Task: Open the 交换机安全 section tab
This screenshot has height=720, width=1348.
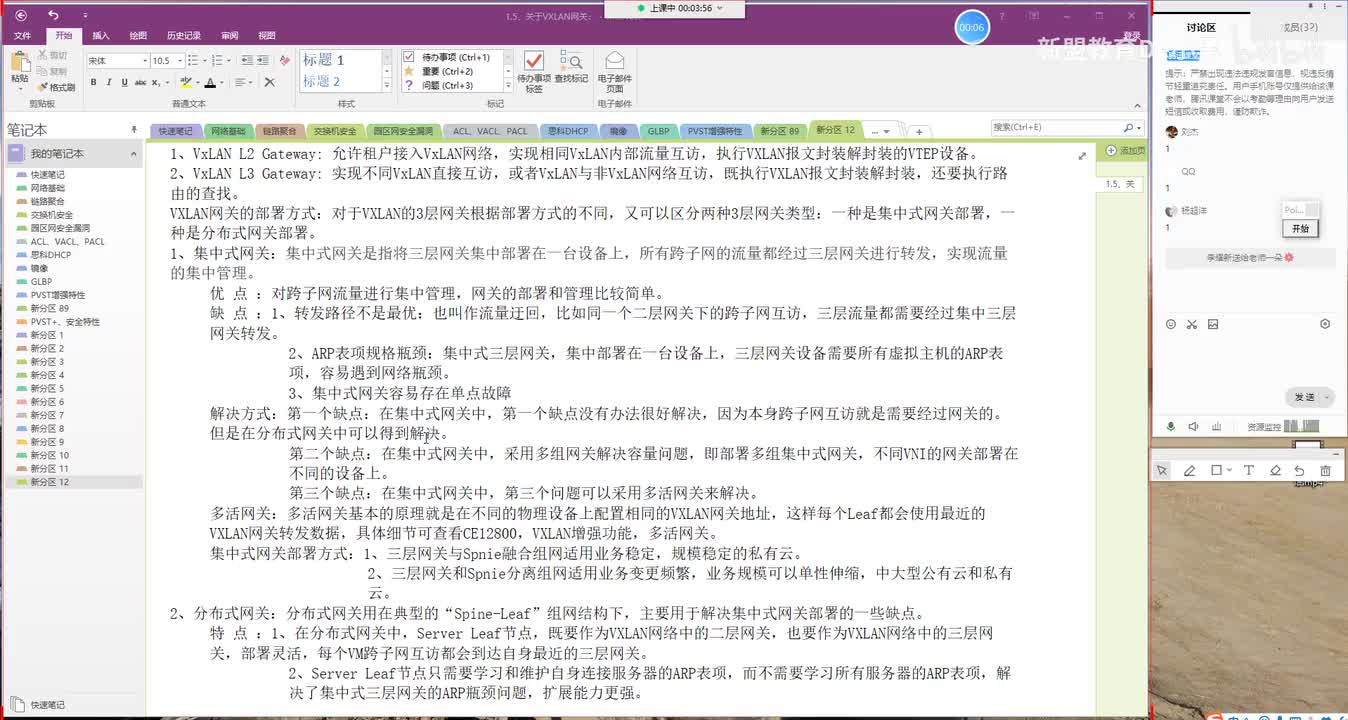Action: (334, 131)
